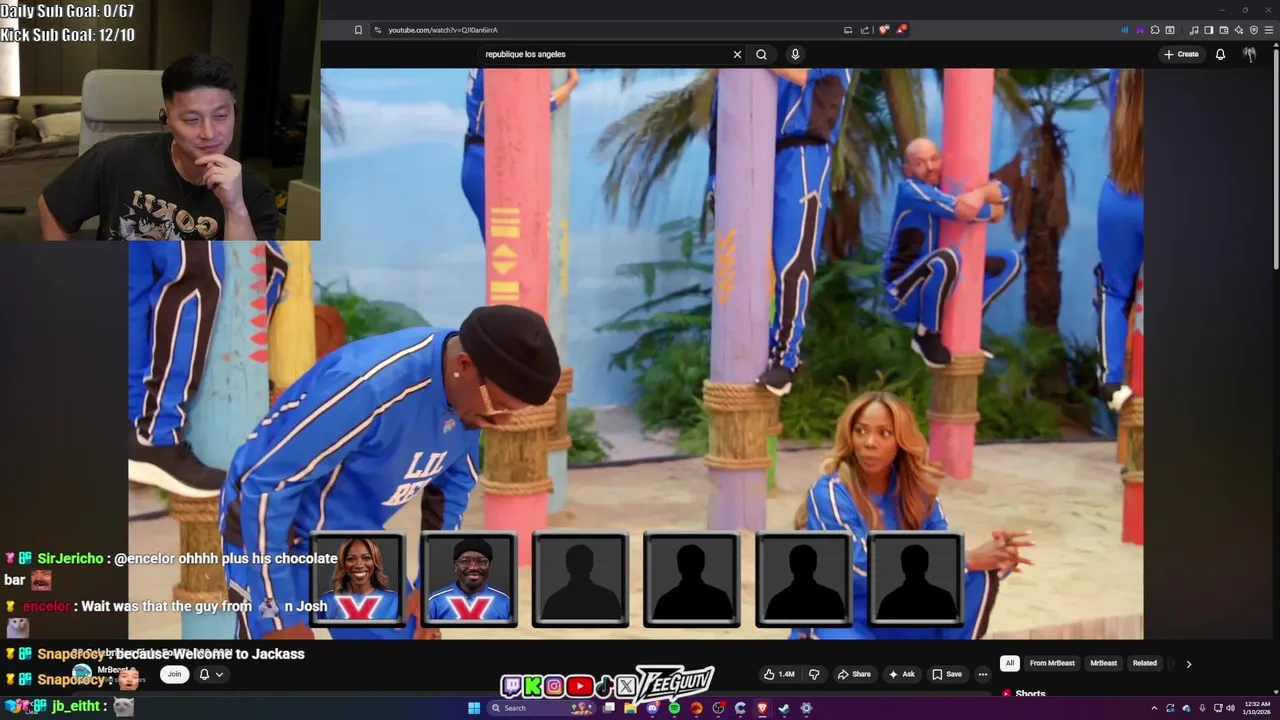Open Steam from the taskbar
The height and width of the screenshot is (720, 1280).
pyautogui.click(x=783, y=708)
